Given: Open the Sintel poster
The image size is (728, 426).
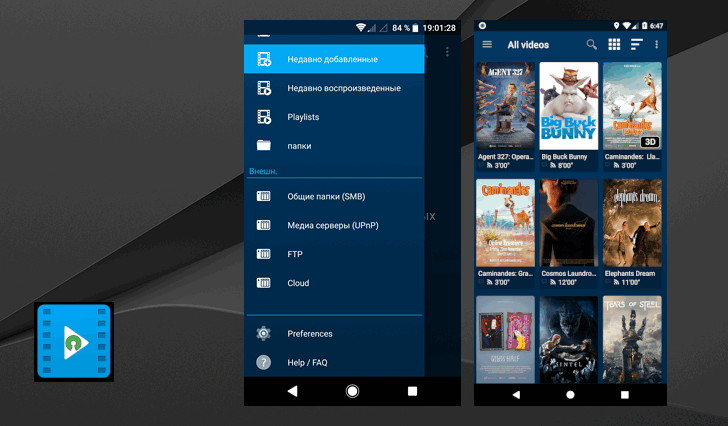Looking at the screenshot, I should click(x=569, y=340).
